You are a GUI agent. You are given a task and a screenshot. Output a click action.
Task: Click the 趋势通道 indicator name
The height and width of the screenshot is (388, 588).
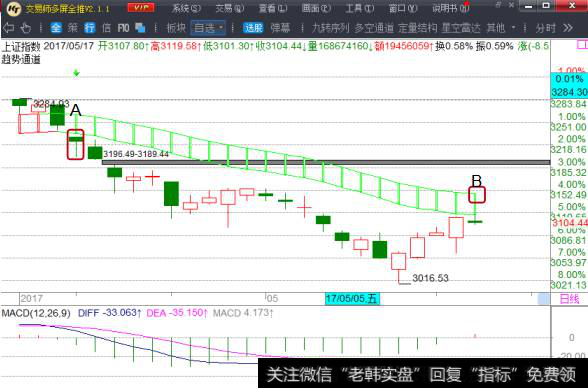21,59
